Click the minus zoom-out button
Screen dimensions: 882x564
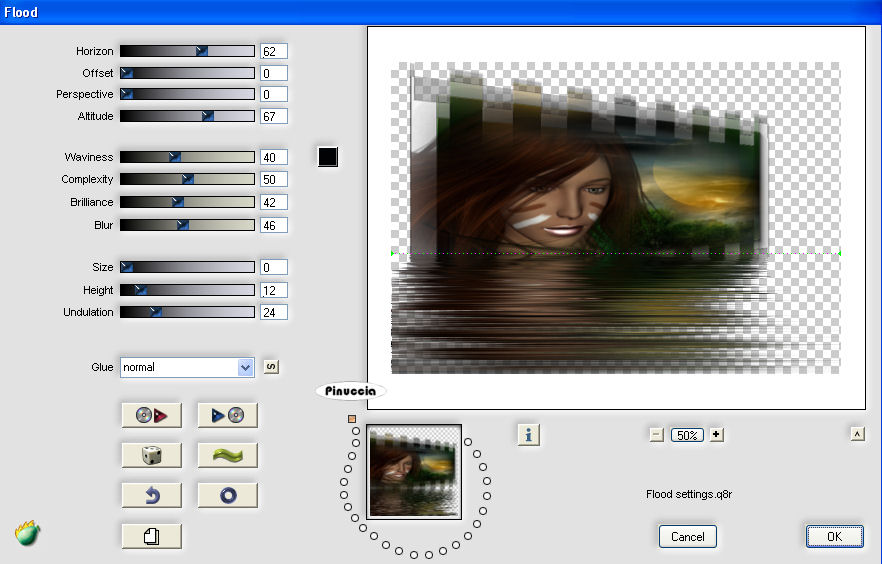(656, 435)
